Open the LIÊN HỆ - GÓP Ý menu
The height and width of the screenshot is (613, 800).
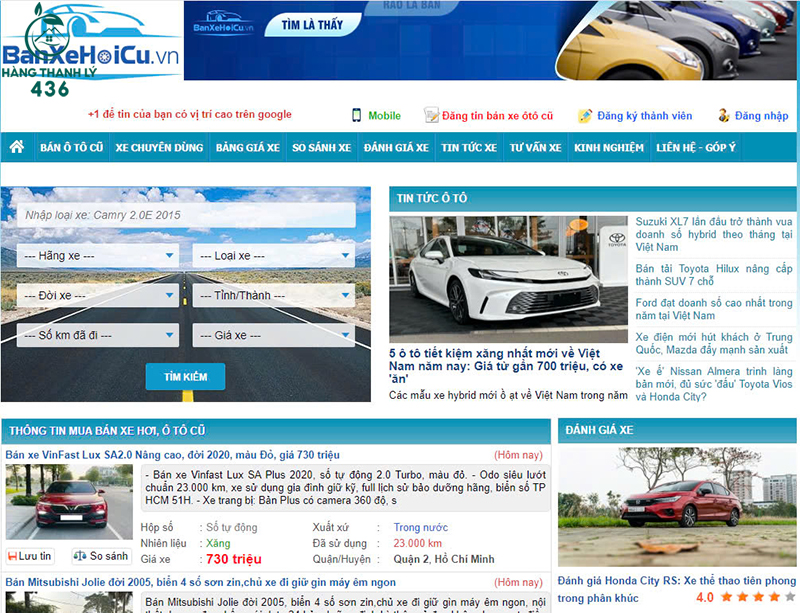(x=696, y=148)
